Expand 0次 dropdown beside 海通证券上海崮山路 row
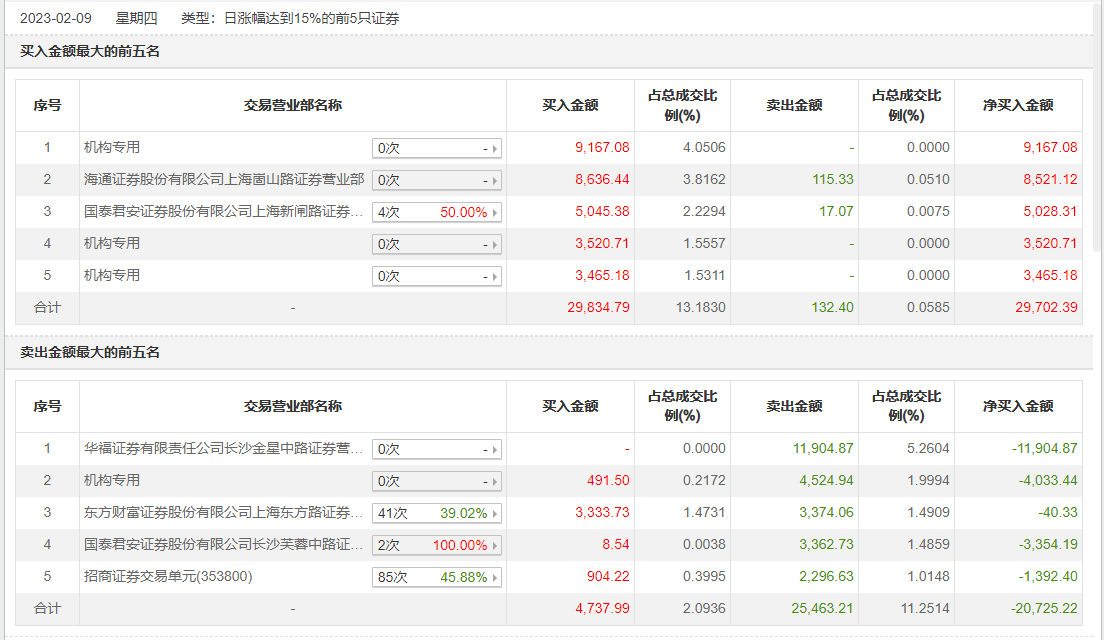 (437, 180)
